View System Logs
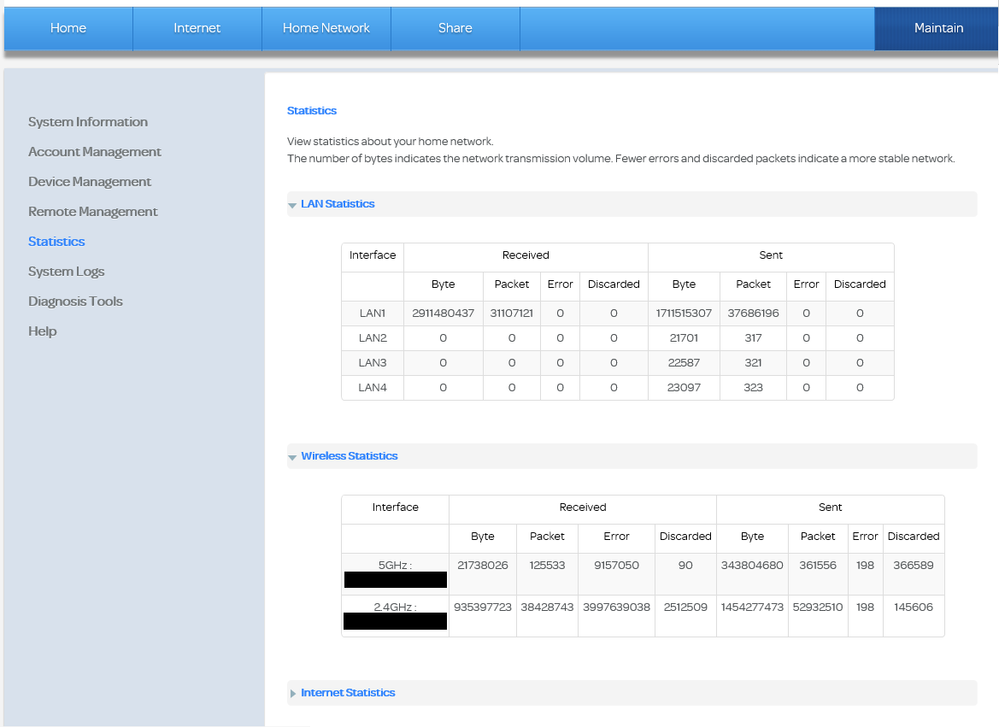The width and height of the screenshot is (999, 727). pyautogui.click(x=66, y=272)
